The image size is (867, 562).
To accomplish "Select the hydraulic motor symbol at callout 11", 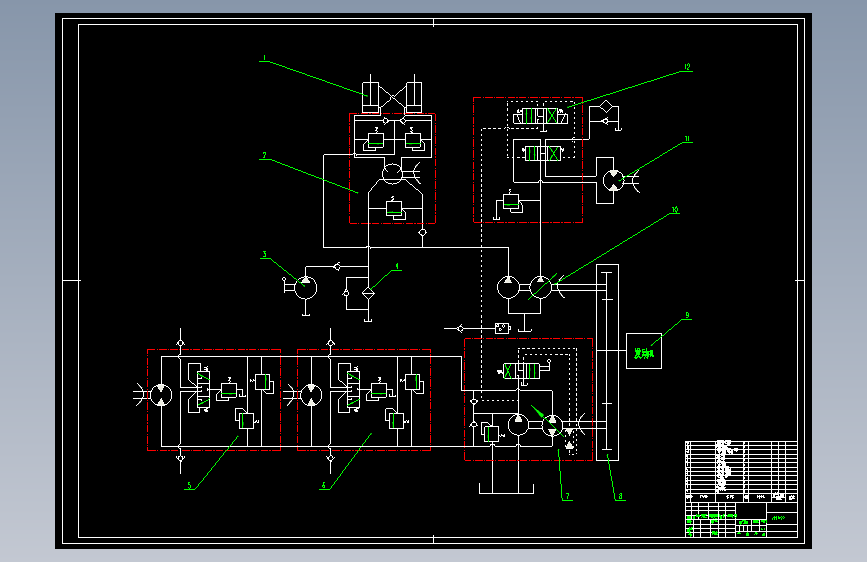I will [613, 180].
